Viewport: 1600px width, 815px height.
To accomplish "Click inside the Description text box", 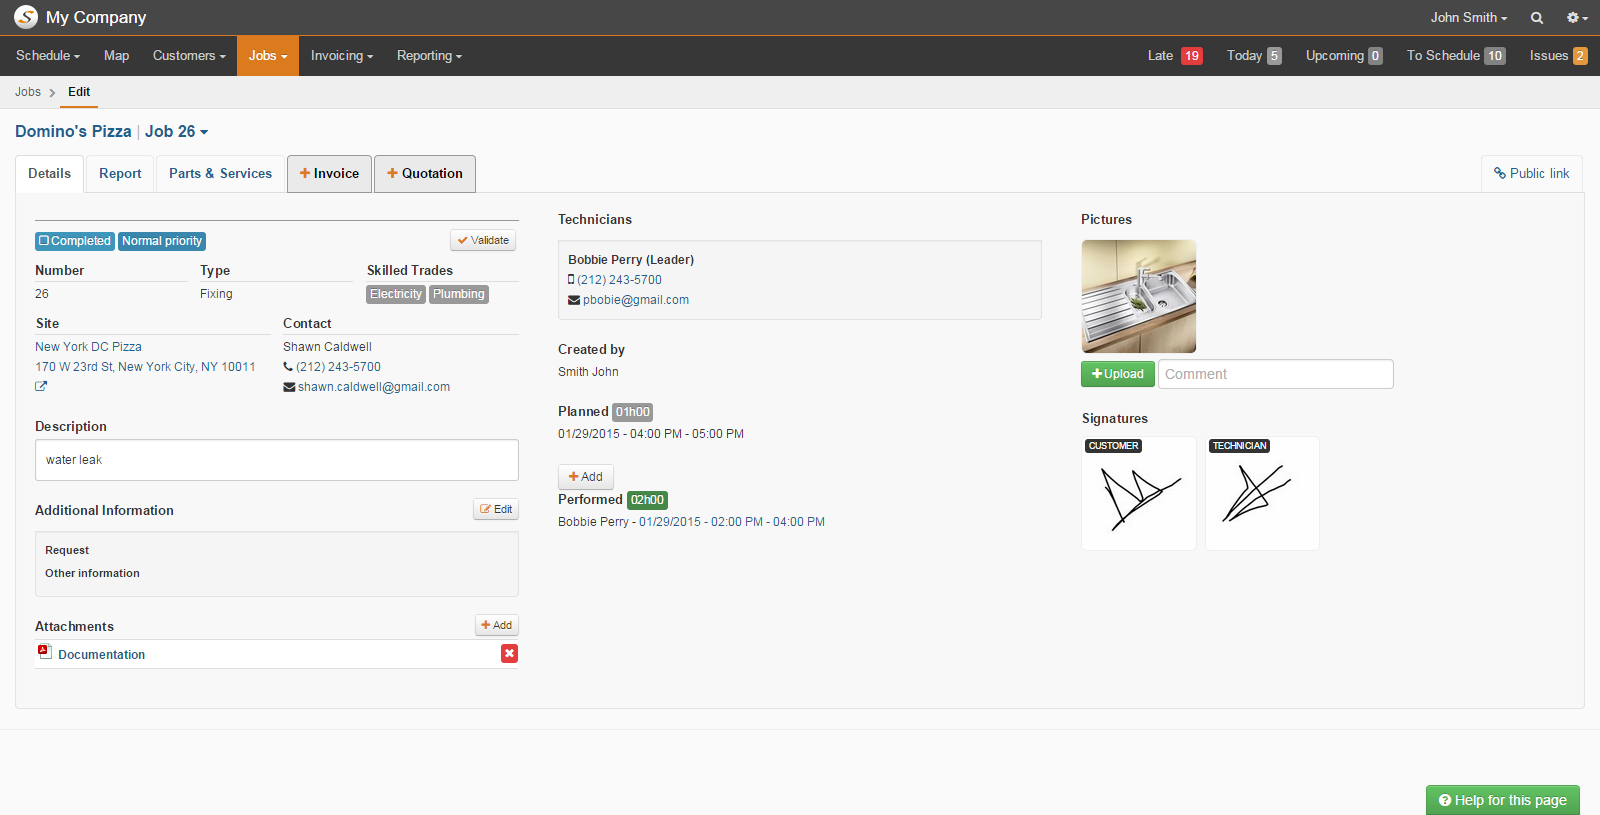I will (277, 460).
